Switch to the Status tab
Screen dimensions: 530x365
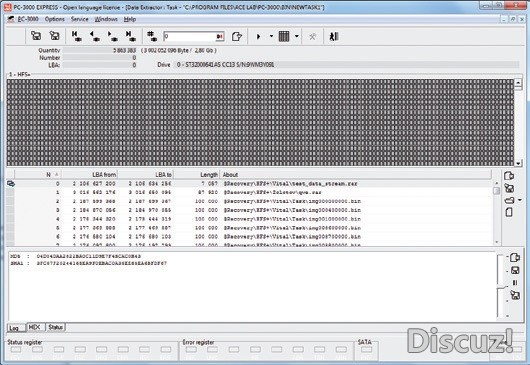point(55,327)
